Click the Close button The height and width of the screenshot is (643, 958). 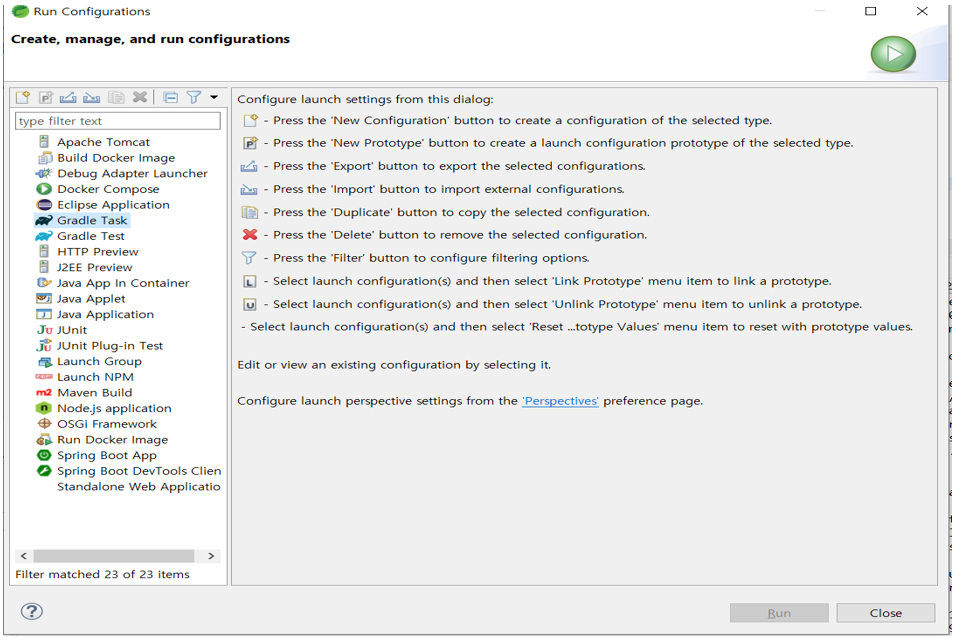[x=885, y=613]
